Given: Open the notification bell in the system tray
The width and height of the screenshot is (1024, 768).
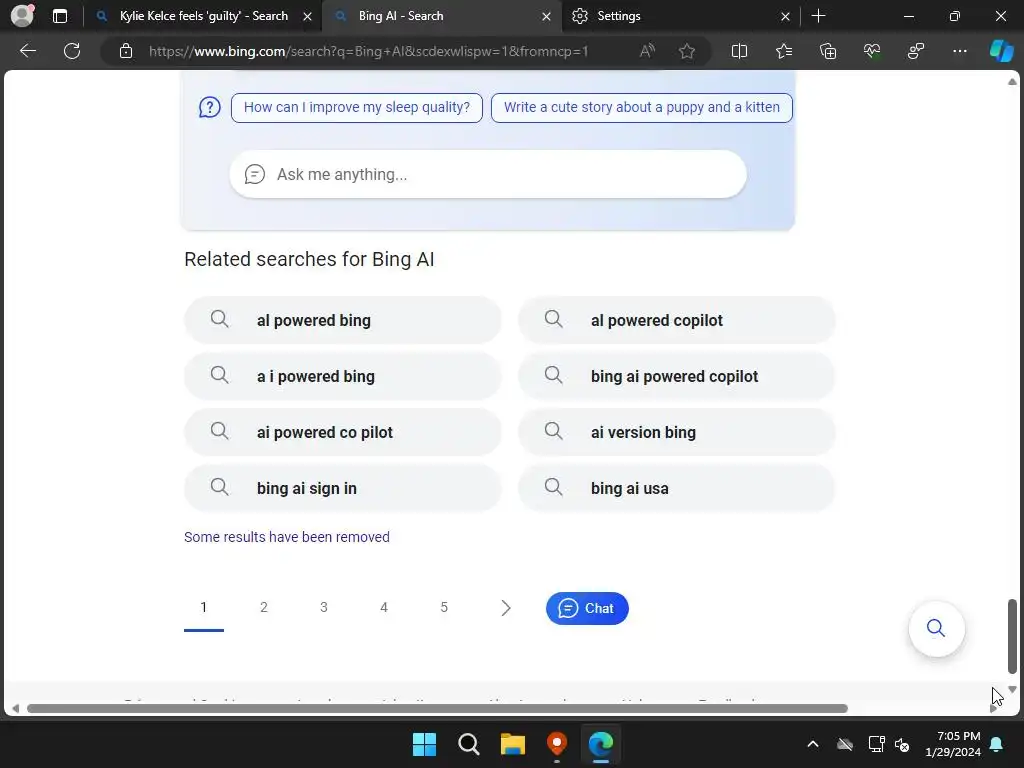Looking at the screenshot, I should (997, 744).
